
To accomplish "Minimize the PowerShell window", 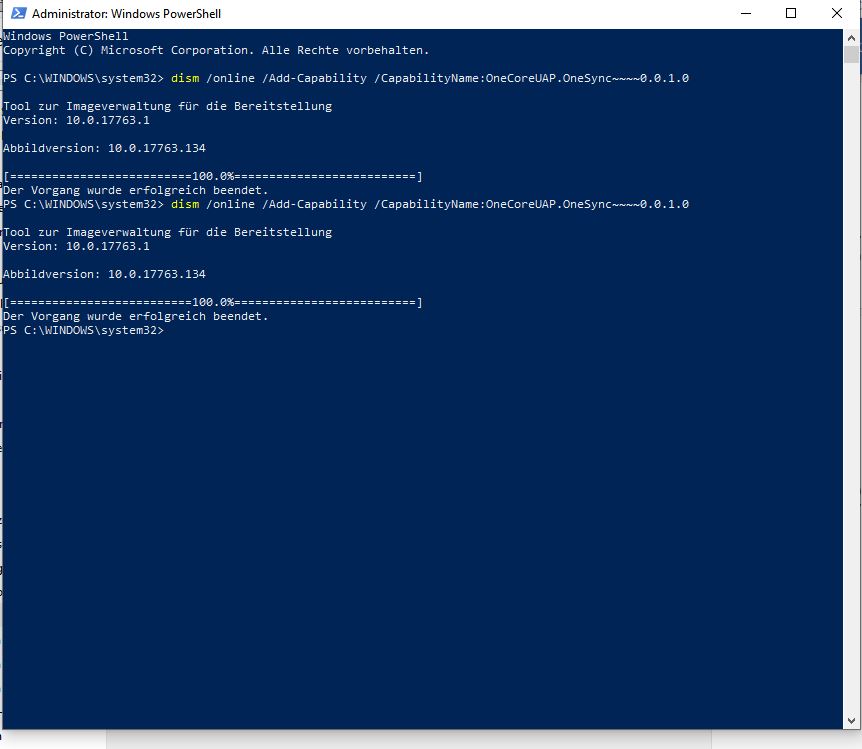I will pos(746,13).
